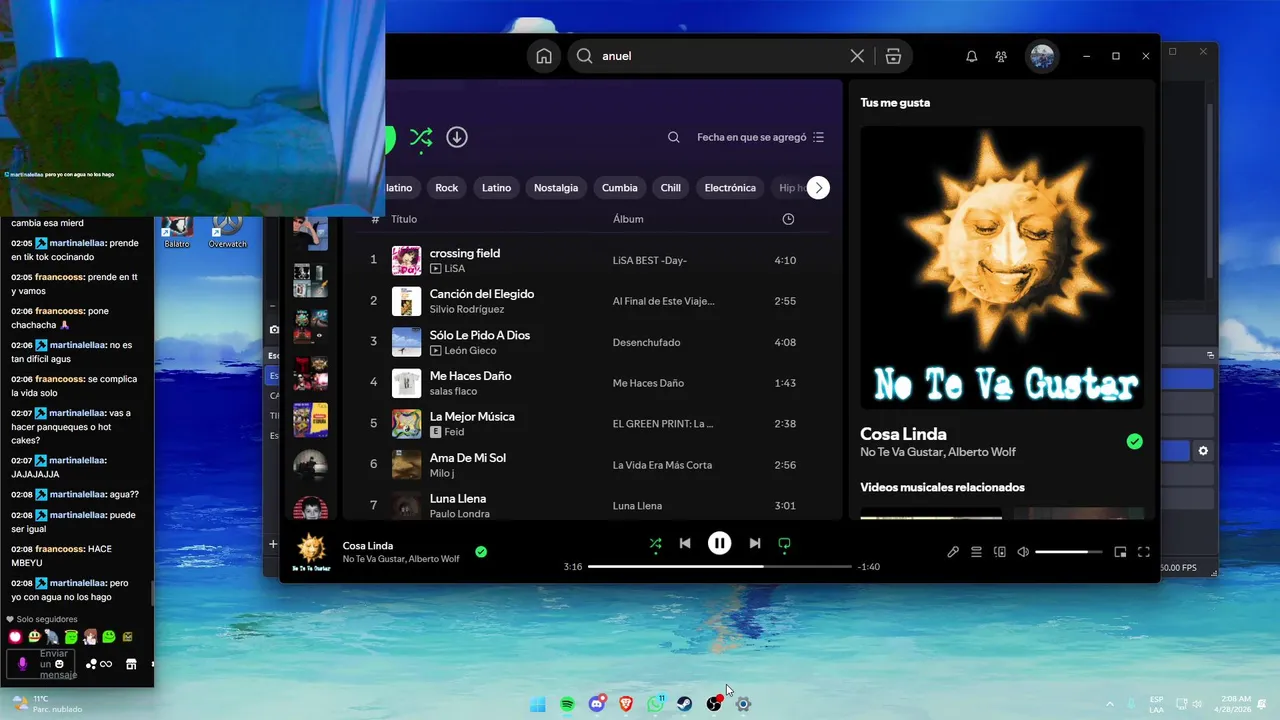Skip to the next track
Image resolution: width=1280 pixels, height=720 pixels.
pos(755,543)
